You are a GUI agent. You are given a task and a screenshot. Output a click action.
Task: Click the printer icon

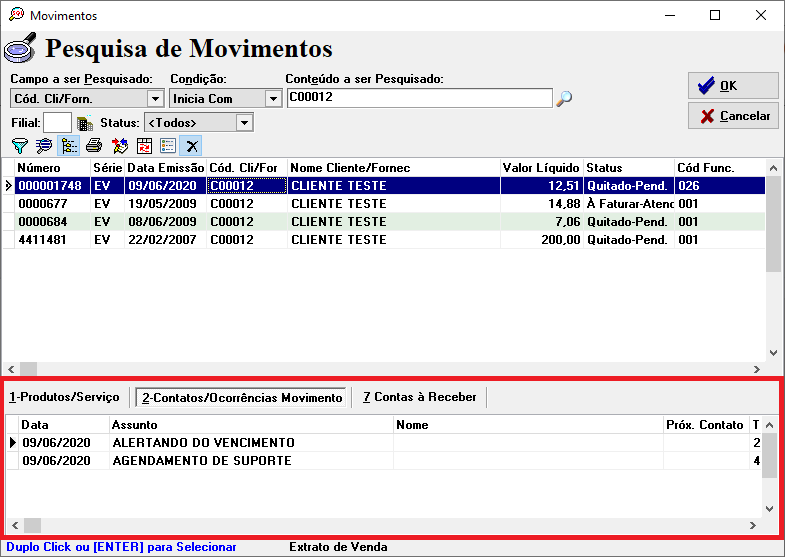click(x=94, y=146)
